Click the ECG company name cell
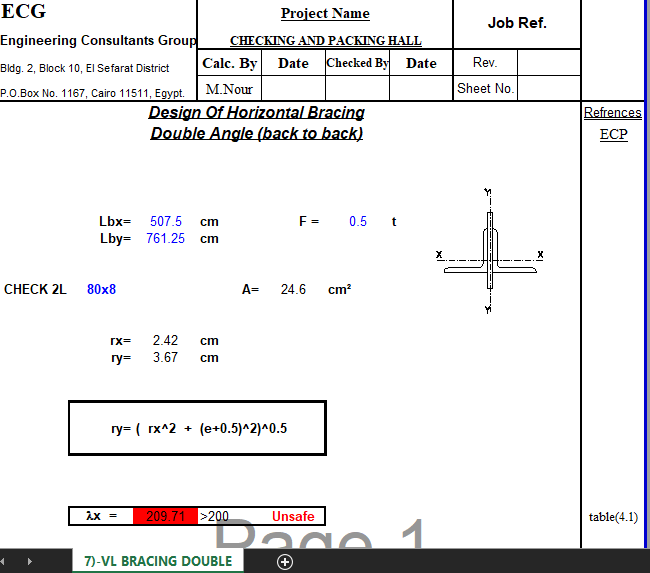 [x=23, y=11]
